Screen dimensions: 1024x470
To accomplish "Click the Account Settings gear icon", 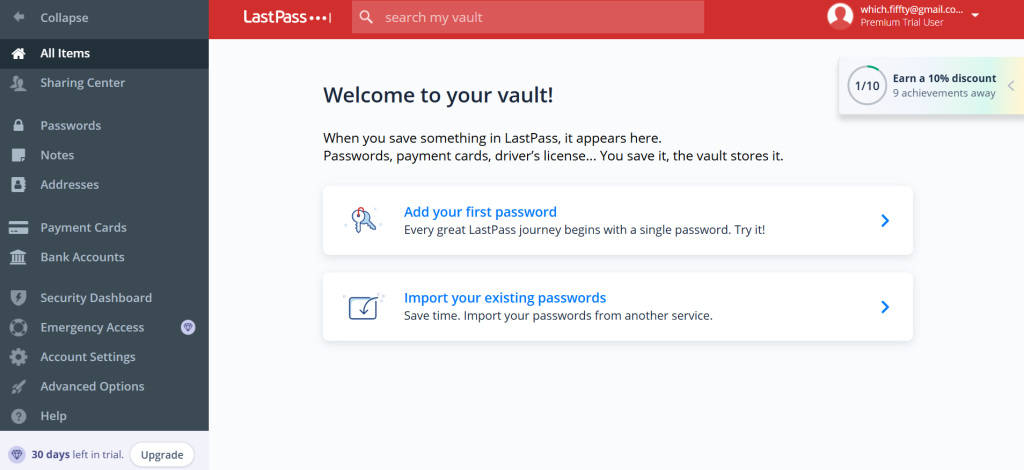I will [18, 357].
